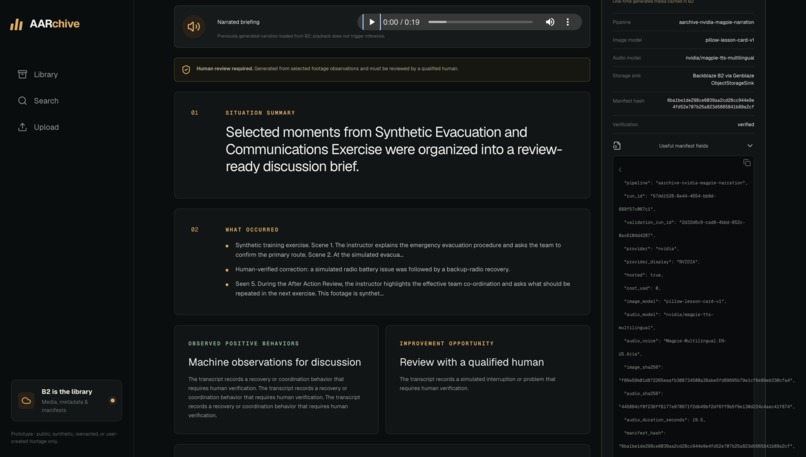Click the storage sink Backblaze B2 value
806x457 pixels.
click(723, 79)
